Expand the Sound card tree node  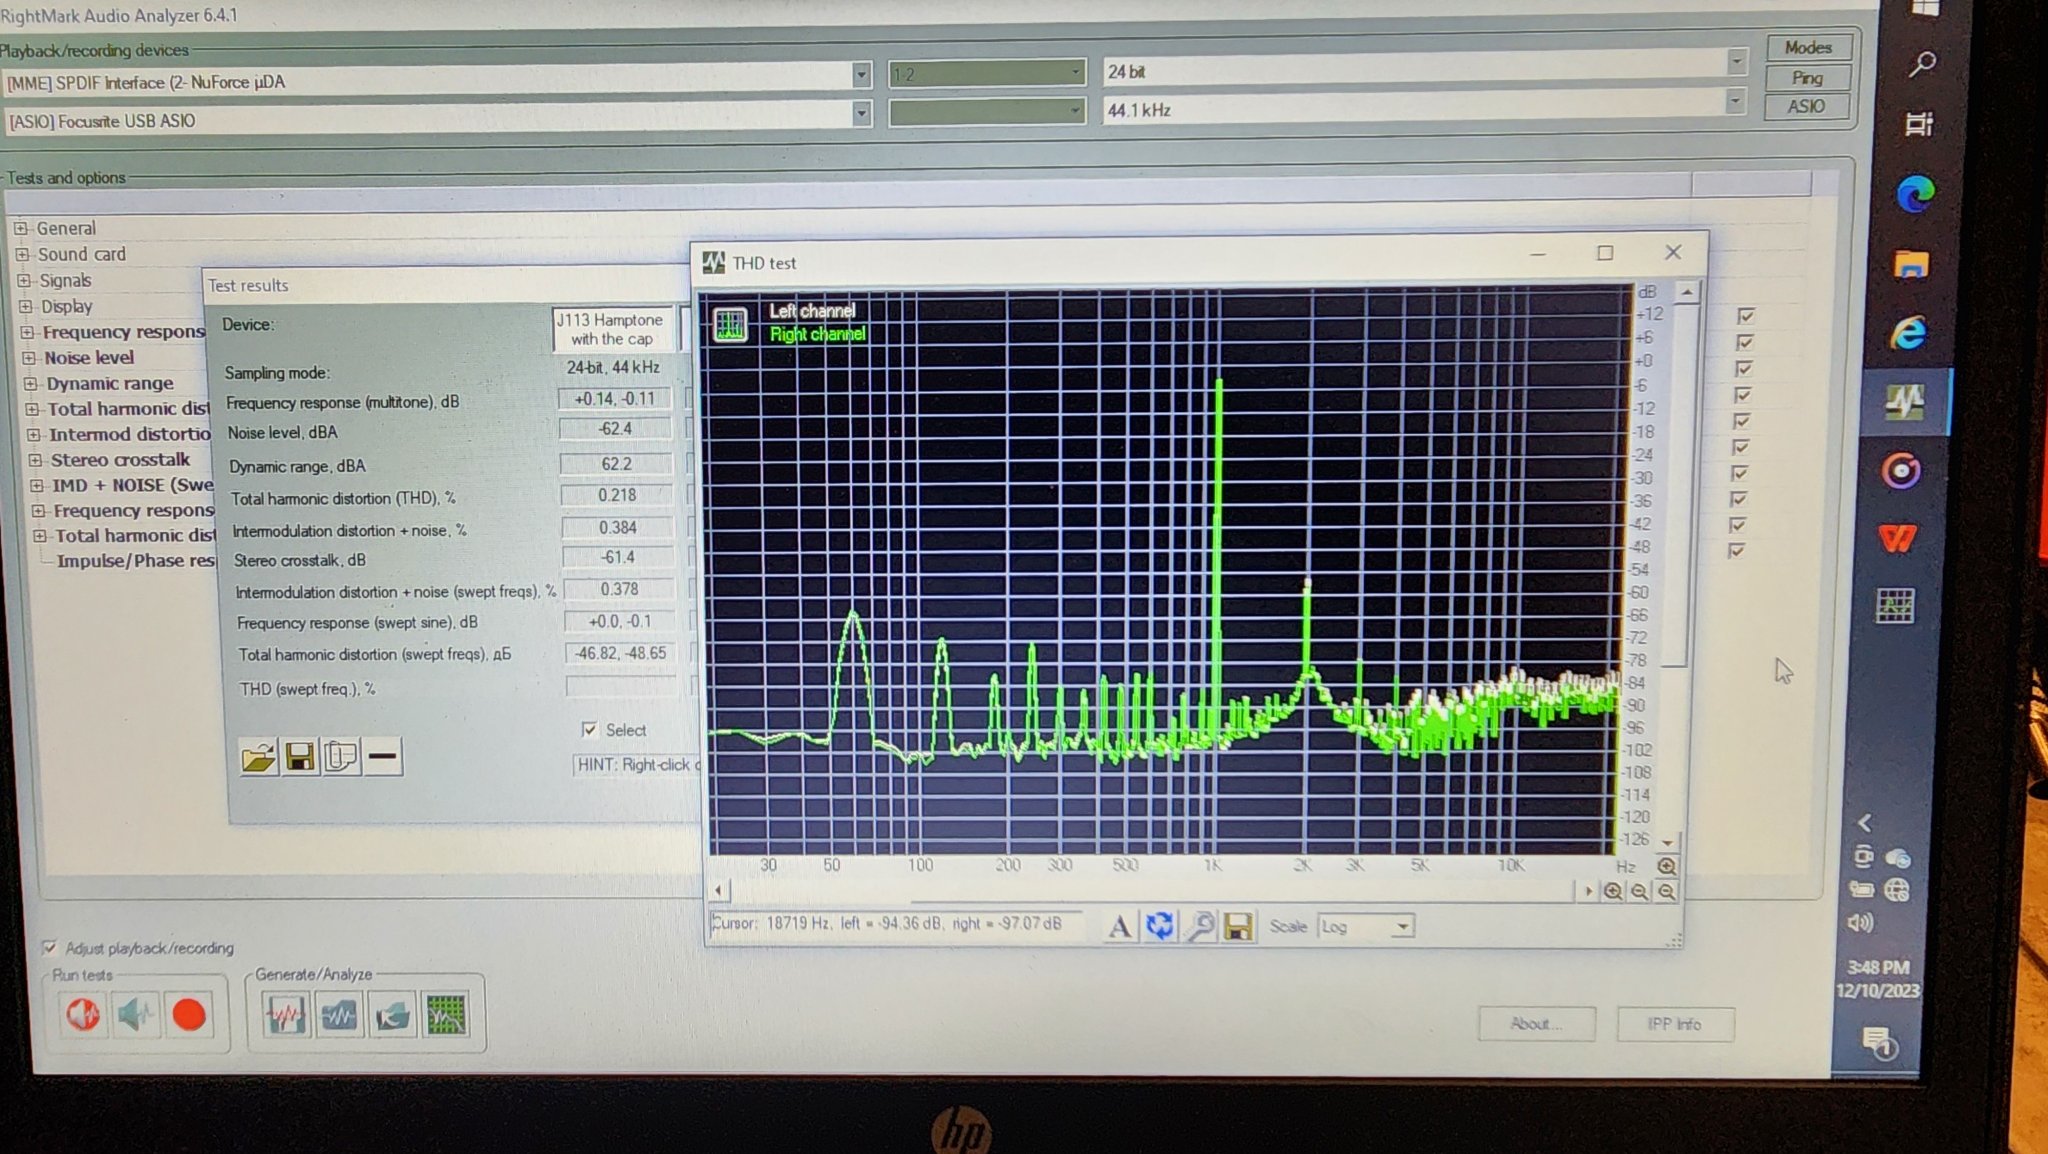tap(22, 254)
